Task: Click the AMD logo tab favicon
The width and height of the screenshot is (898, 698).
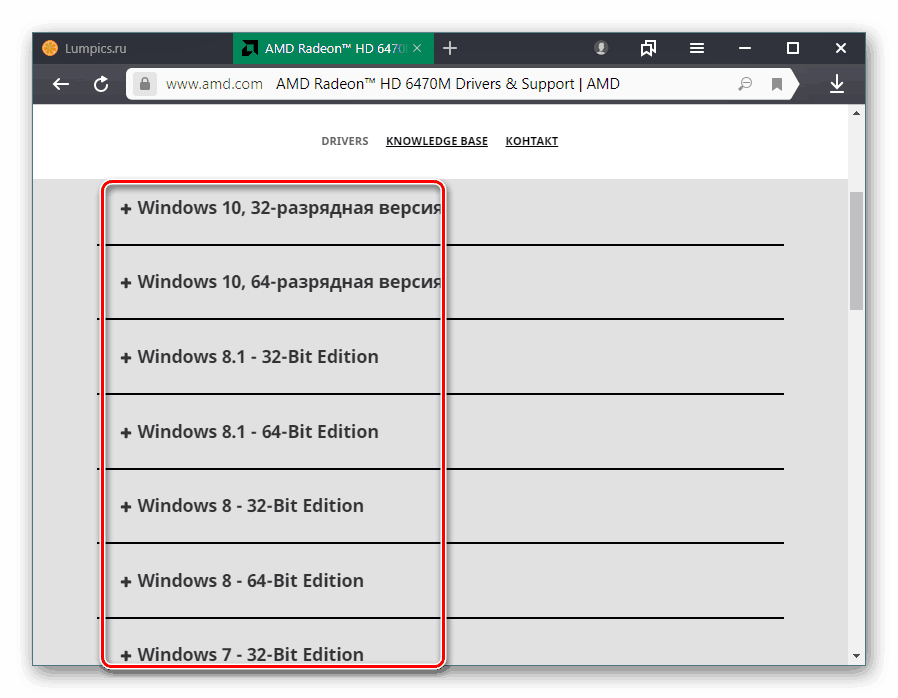Action: 249,48
